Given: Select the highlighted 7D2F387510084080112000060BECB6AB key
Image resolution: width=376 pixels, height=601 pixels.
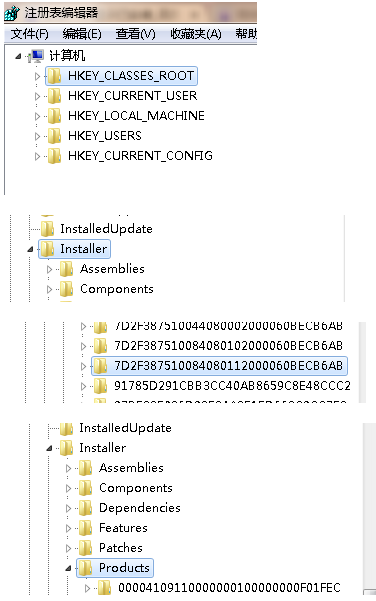Looking at the screenshot, I should [228, 366].
